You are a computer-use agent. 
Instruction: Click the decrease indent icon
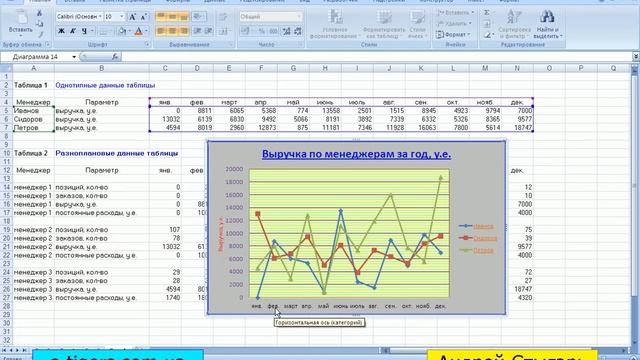tap(198, 31)
